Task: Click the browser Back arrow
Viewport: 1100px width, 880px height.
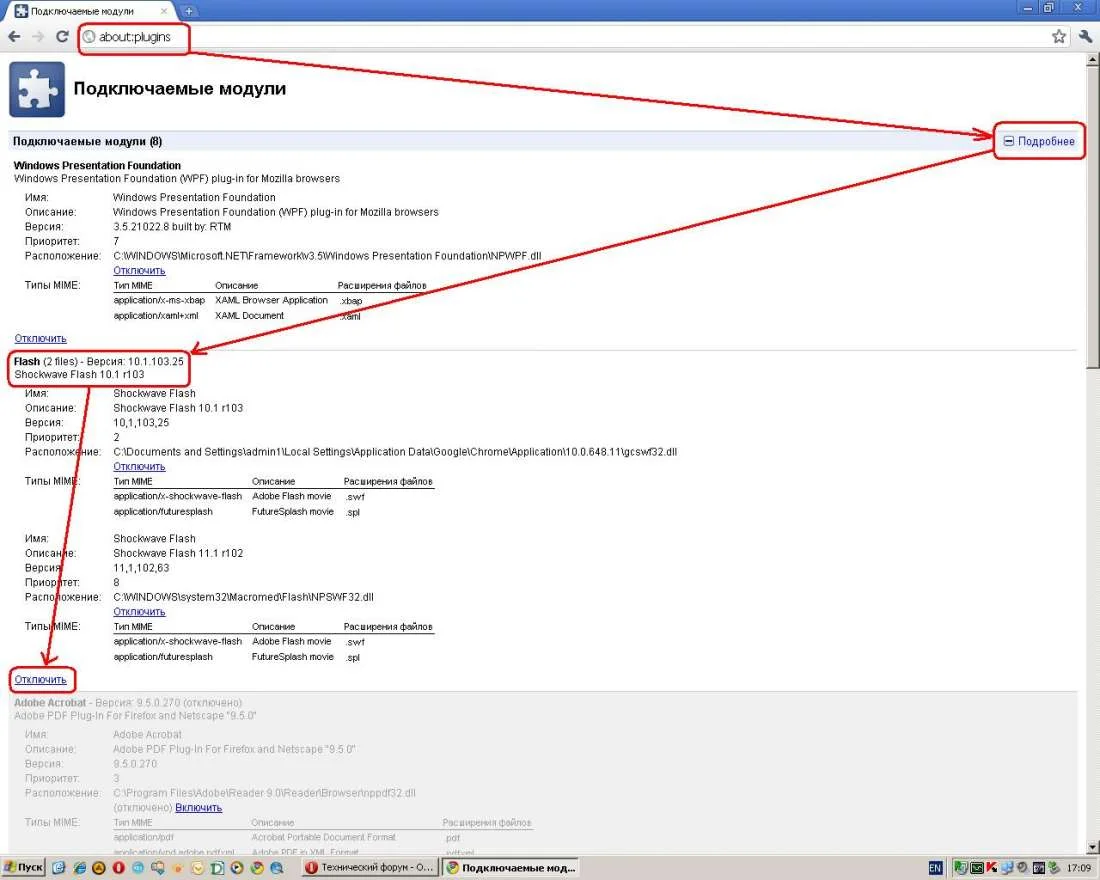Action: [x=14, y=36]
